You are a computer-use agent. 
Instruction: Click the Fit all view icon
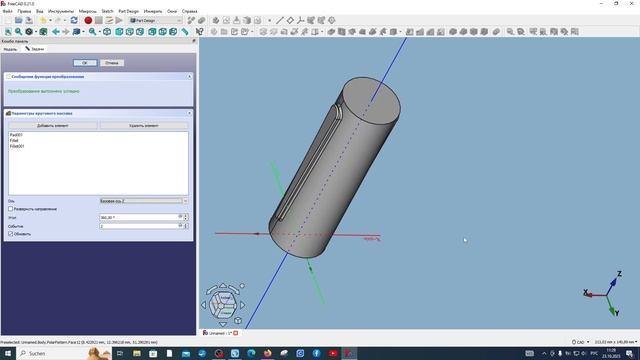8,32
